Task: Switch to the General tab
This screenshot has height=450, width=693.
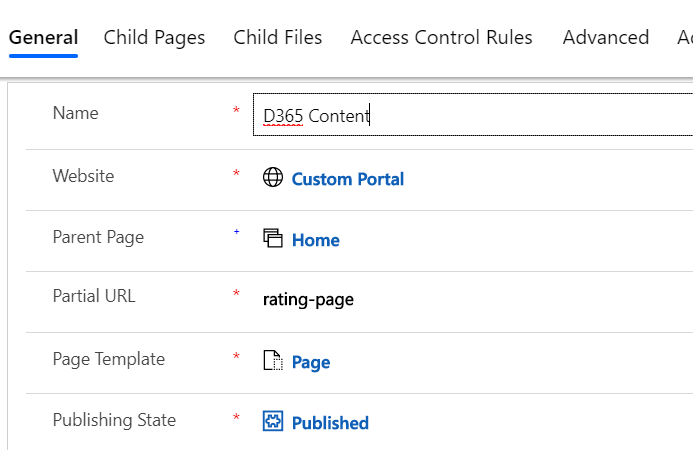Action: [43, 38]
